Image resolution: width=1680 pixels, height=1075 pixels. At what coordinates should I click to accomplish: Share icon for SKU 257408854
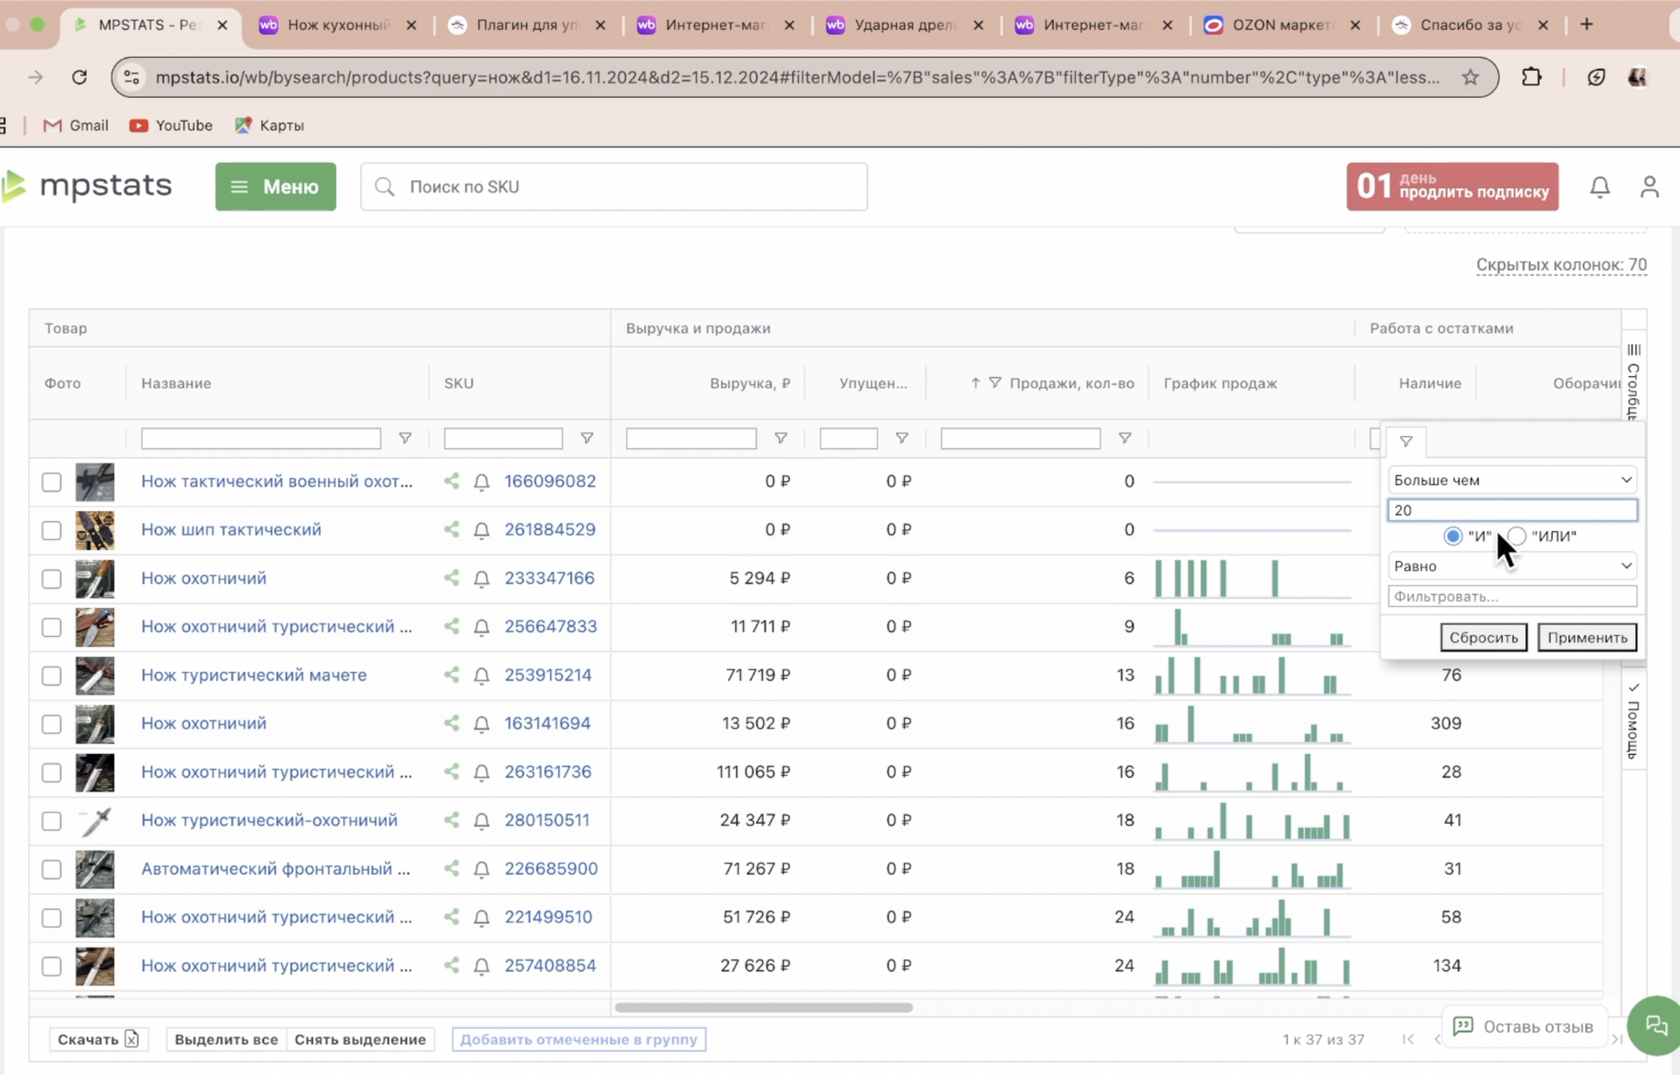[452, 966]
